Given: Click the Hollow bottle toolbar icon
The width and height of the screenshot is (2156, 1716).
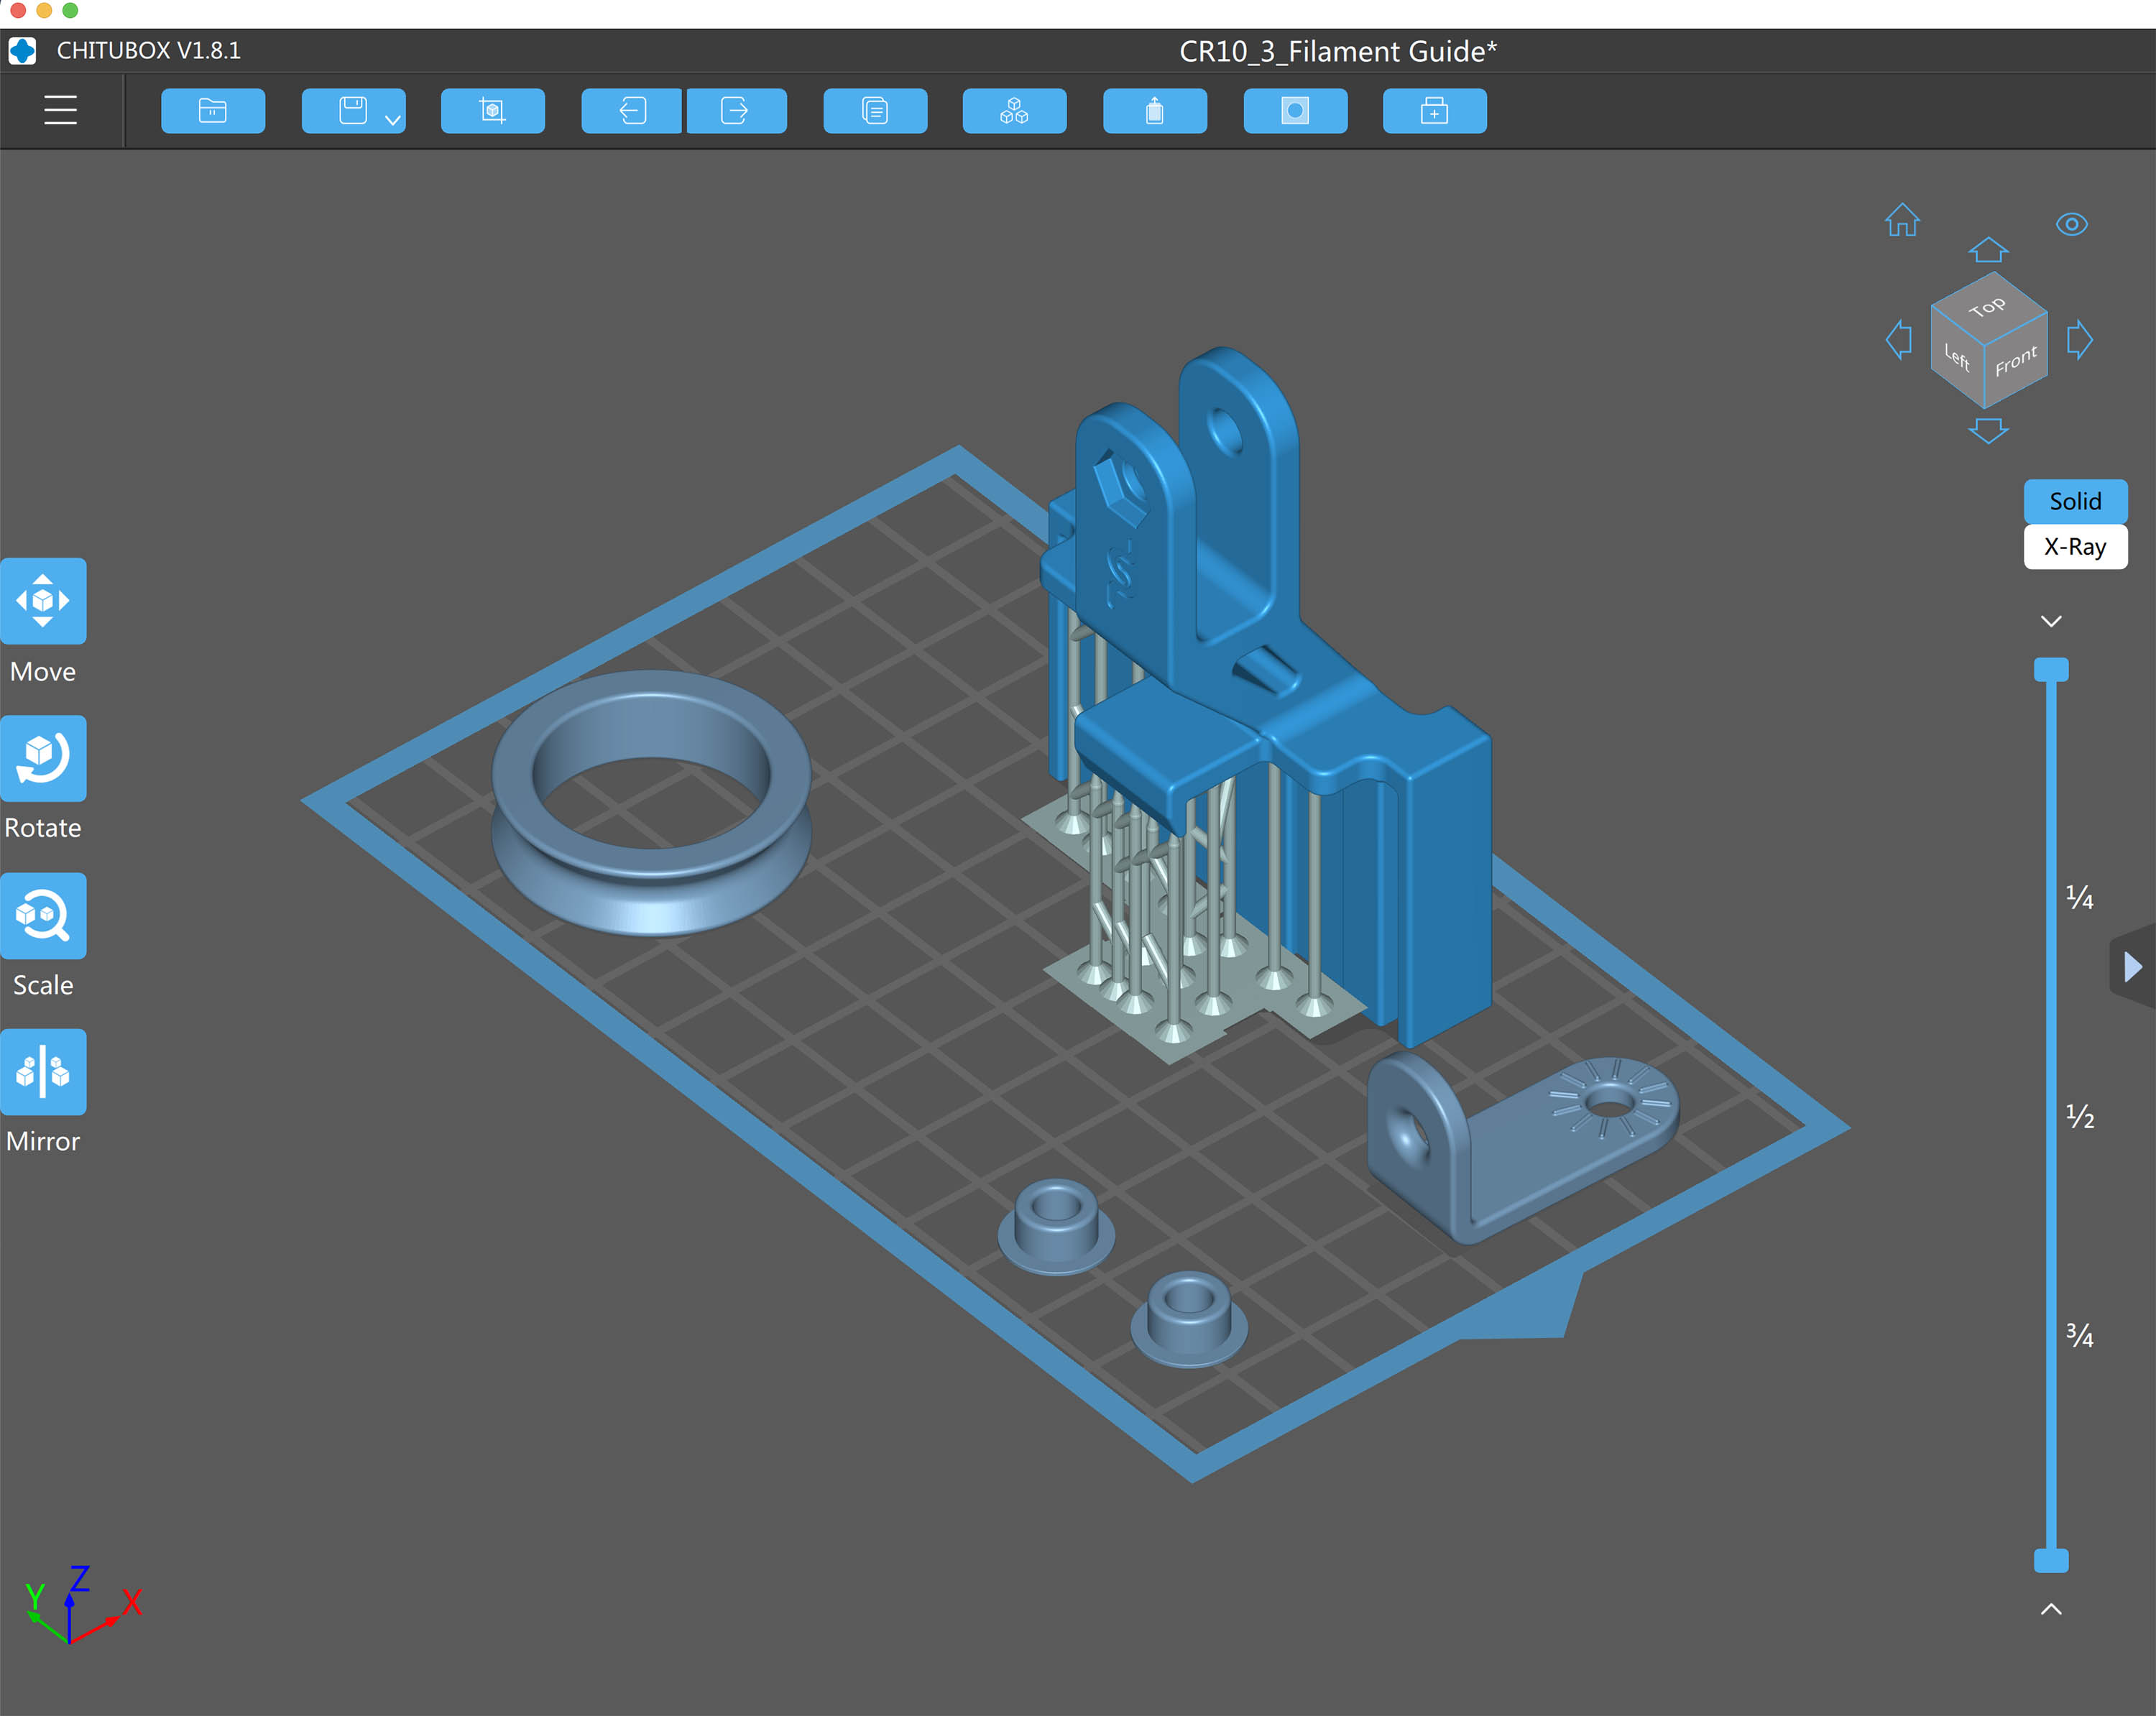Looking at the screenshot, I should pyautogui.click(x=1155, y=110).
